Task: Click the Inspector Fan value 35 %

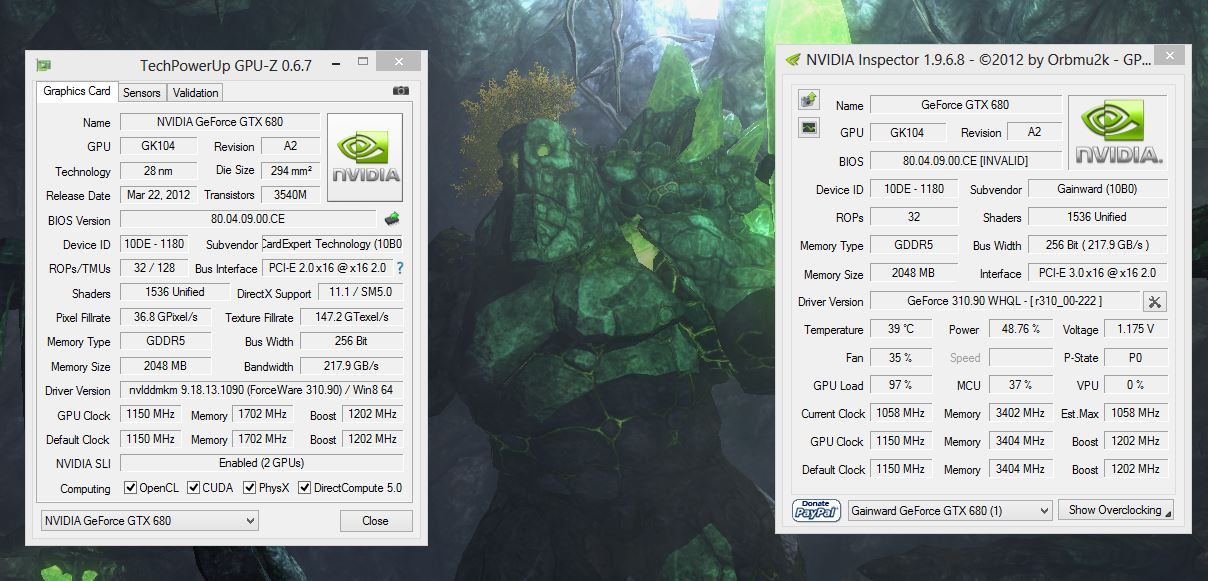Action: click(902, 357)
